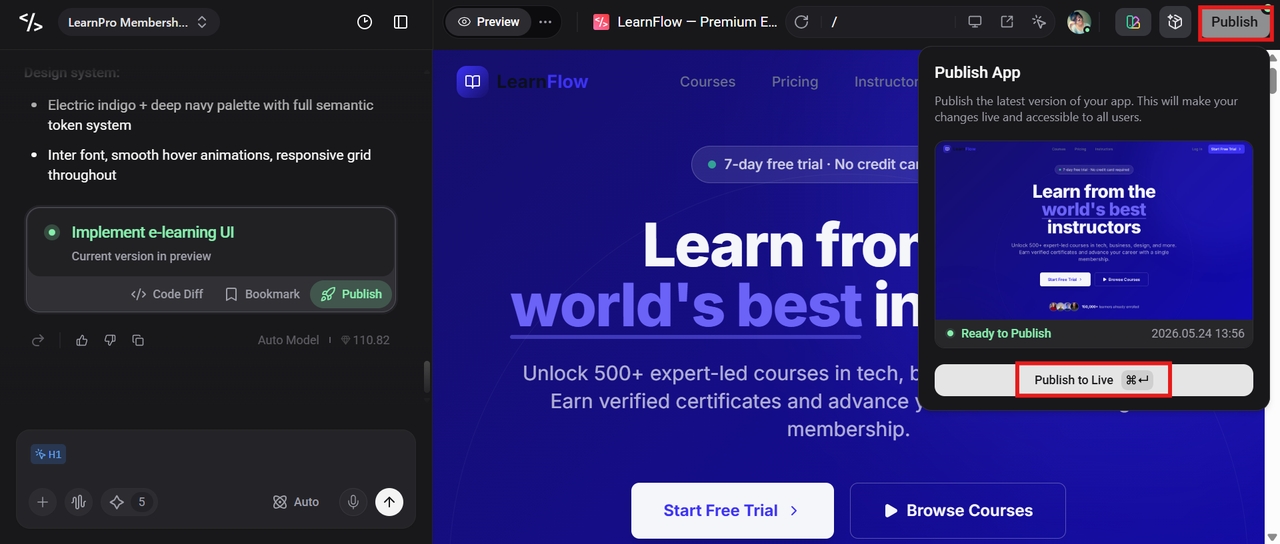Copy the response with the copy icon
Image resolution: width=1280 pixels, height=544 pixels.
[138, 340]
